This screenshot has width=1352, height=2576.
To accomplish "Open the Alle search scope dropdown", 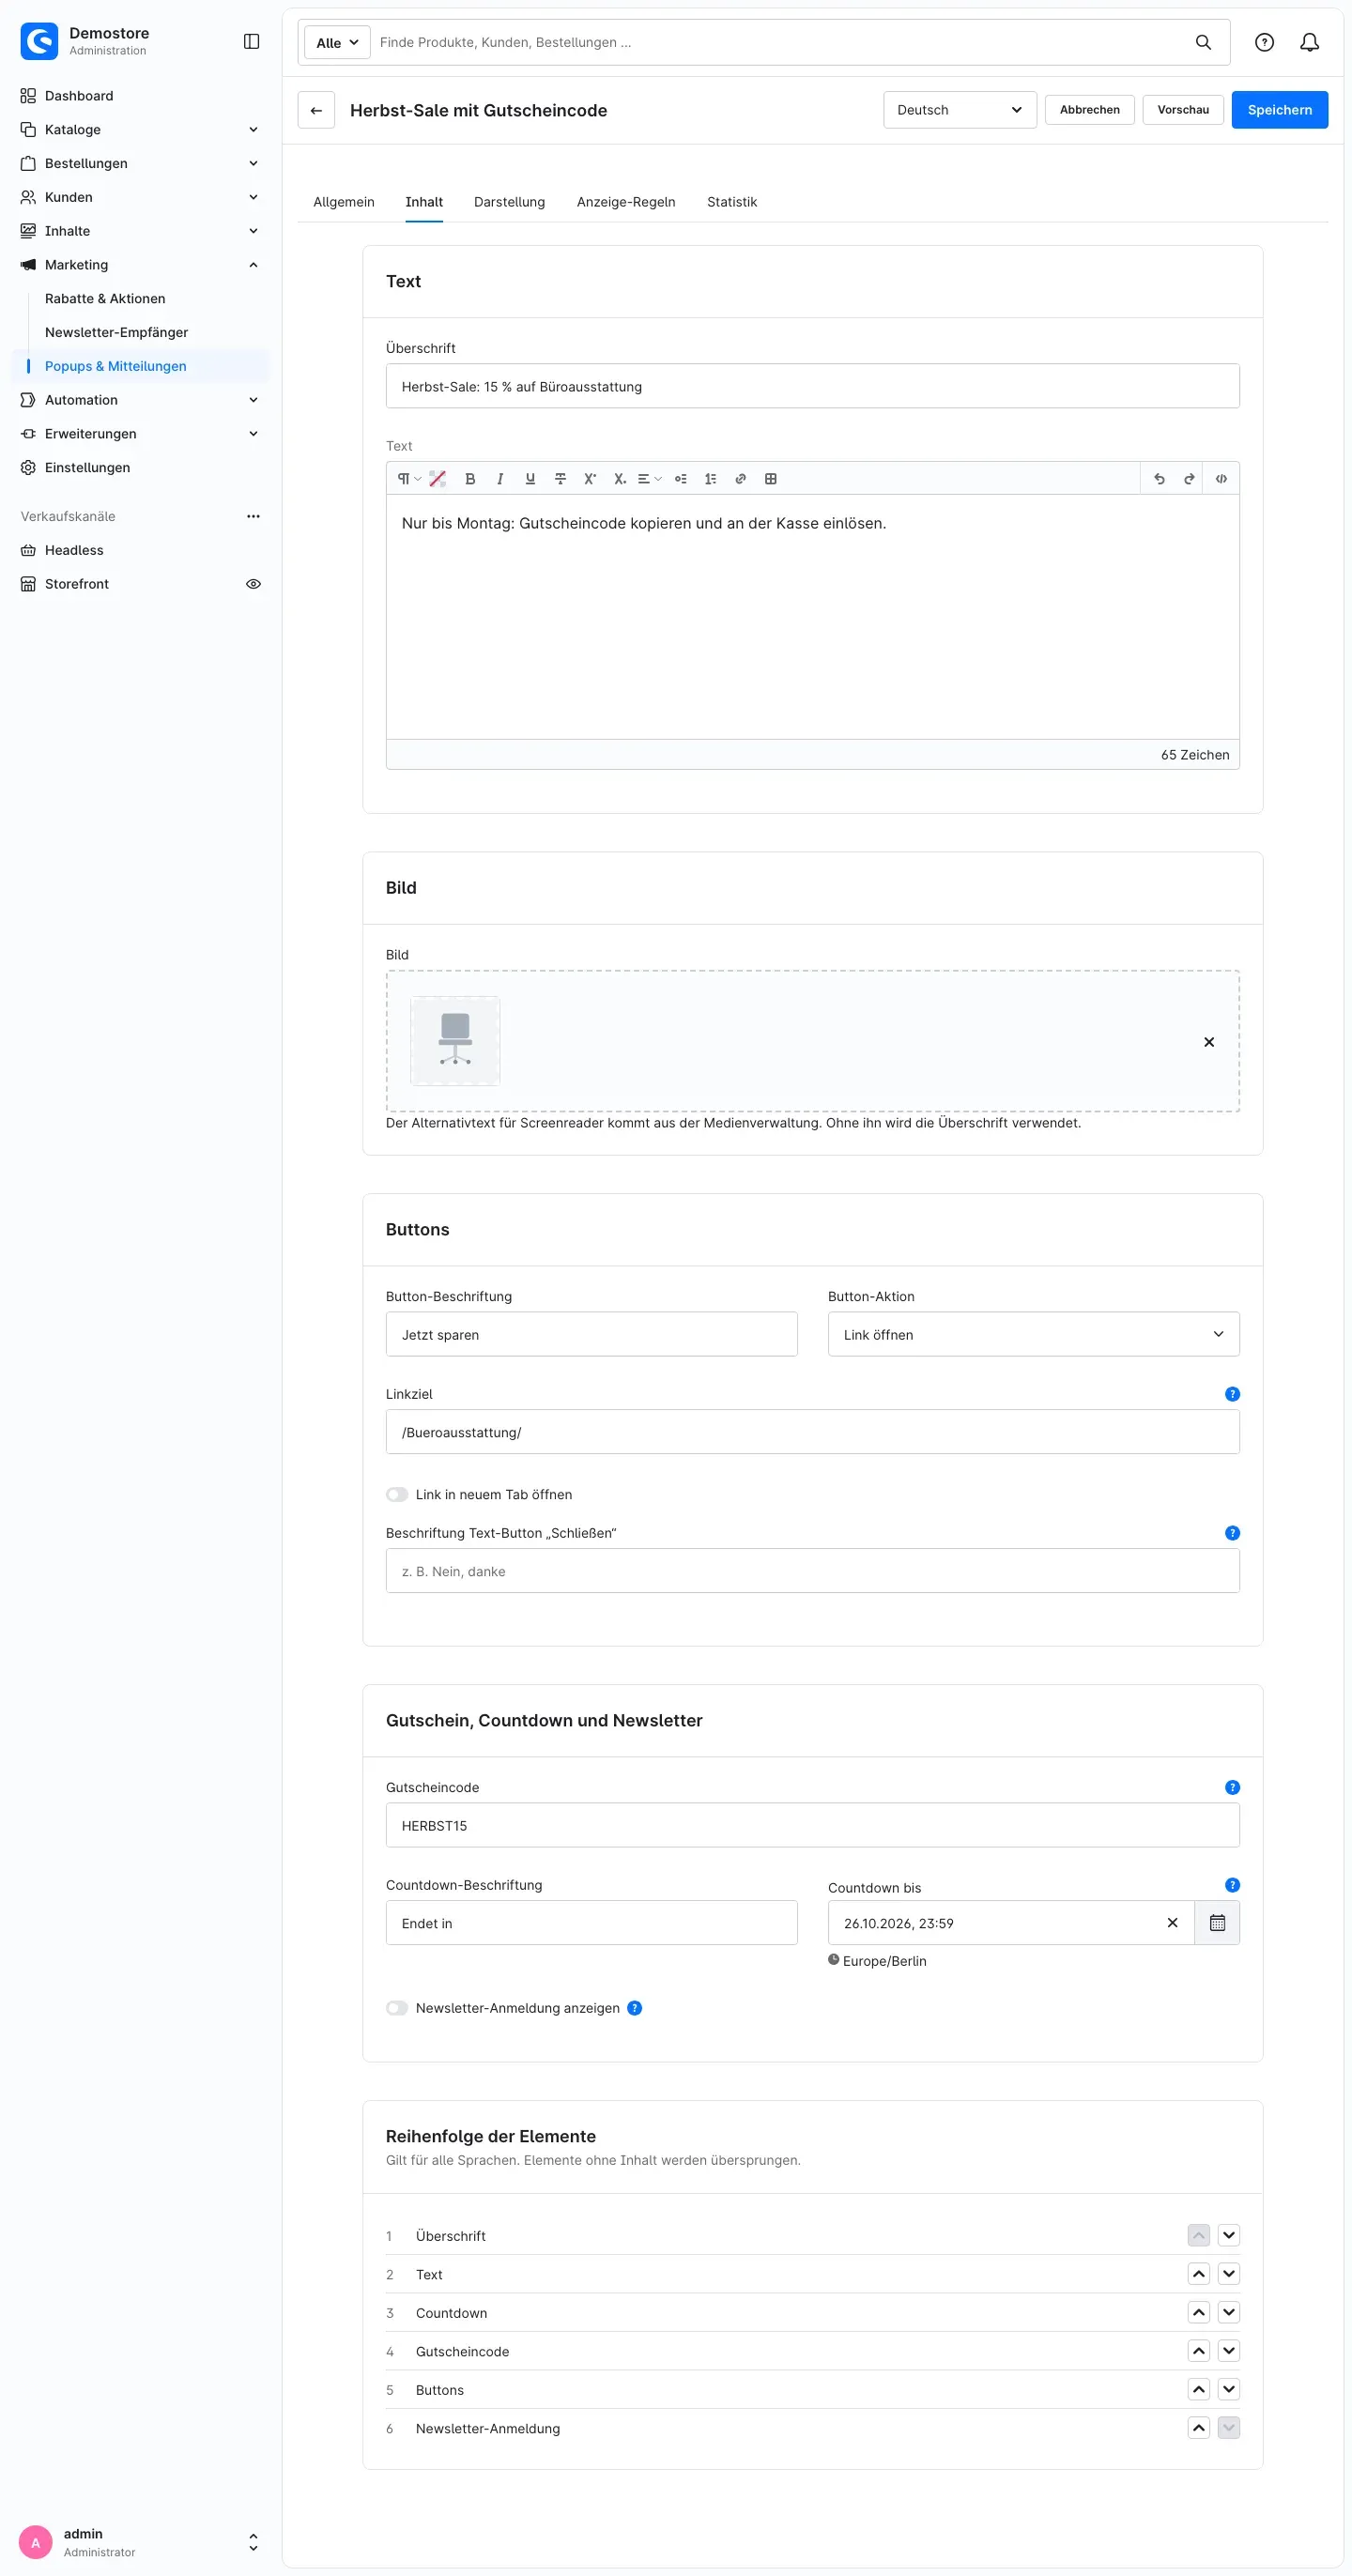I will pyautogui.click(x=337, y=43).
